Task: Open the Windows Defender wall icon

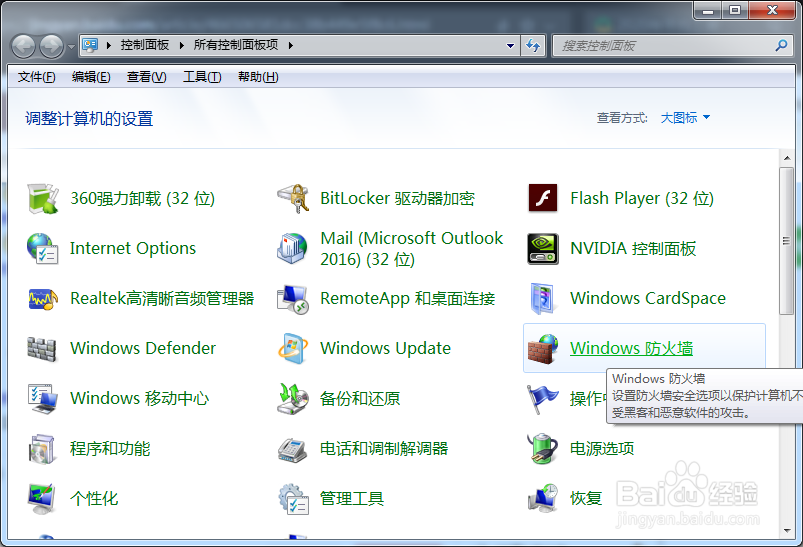Action: (x=43, y=348)
